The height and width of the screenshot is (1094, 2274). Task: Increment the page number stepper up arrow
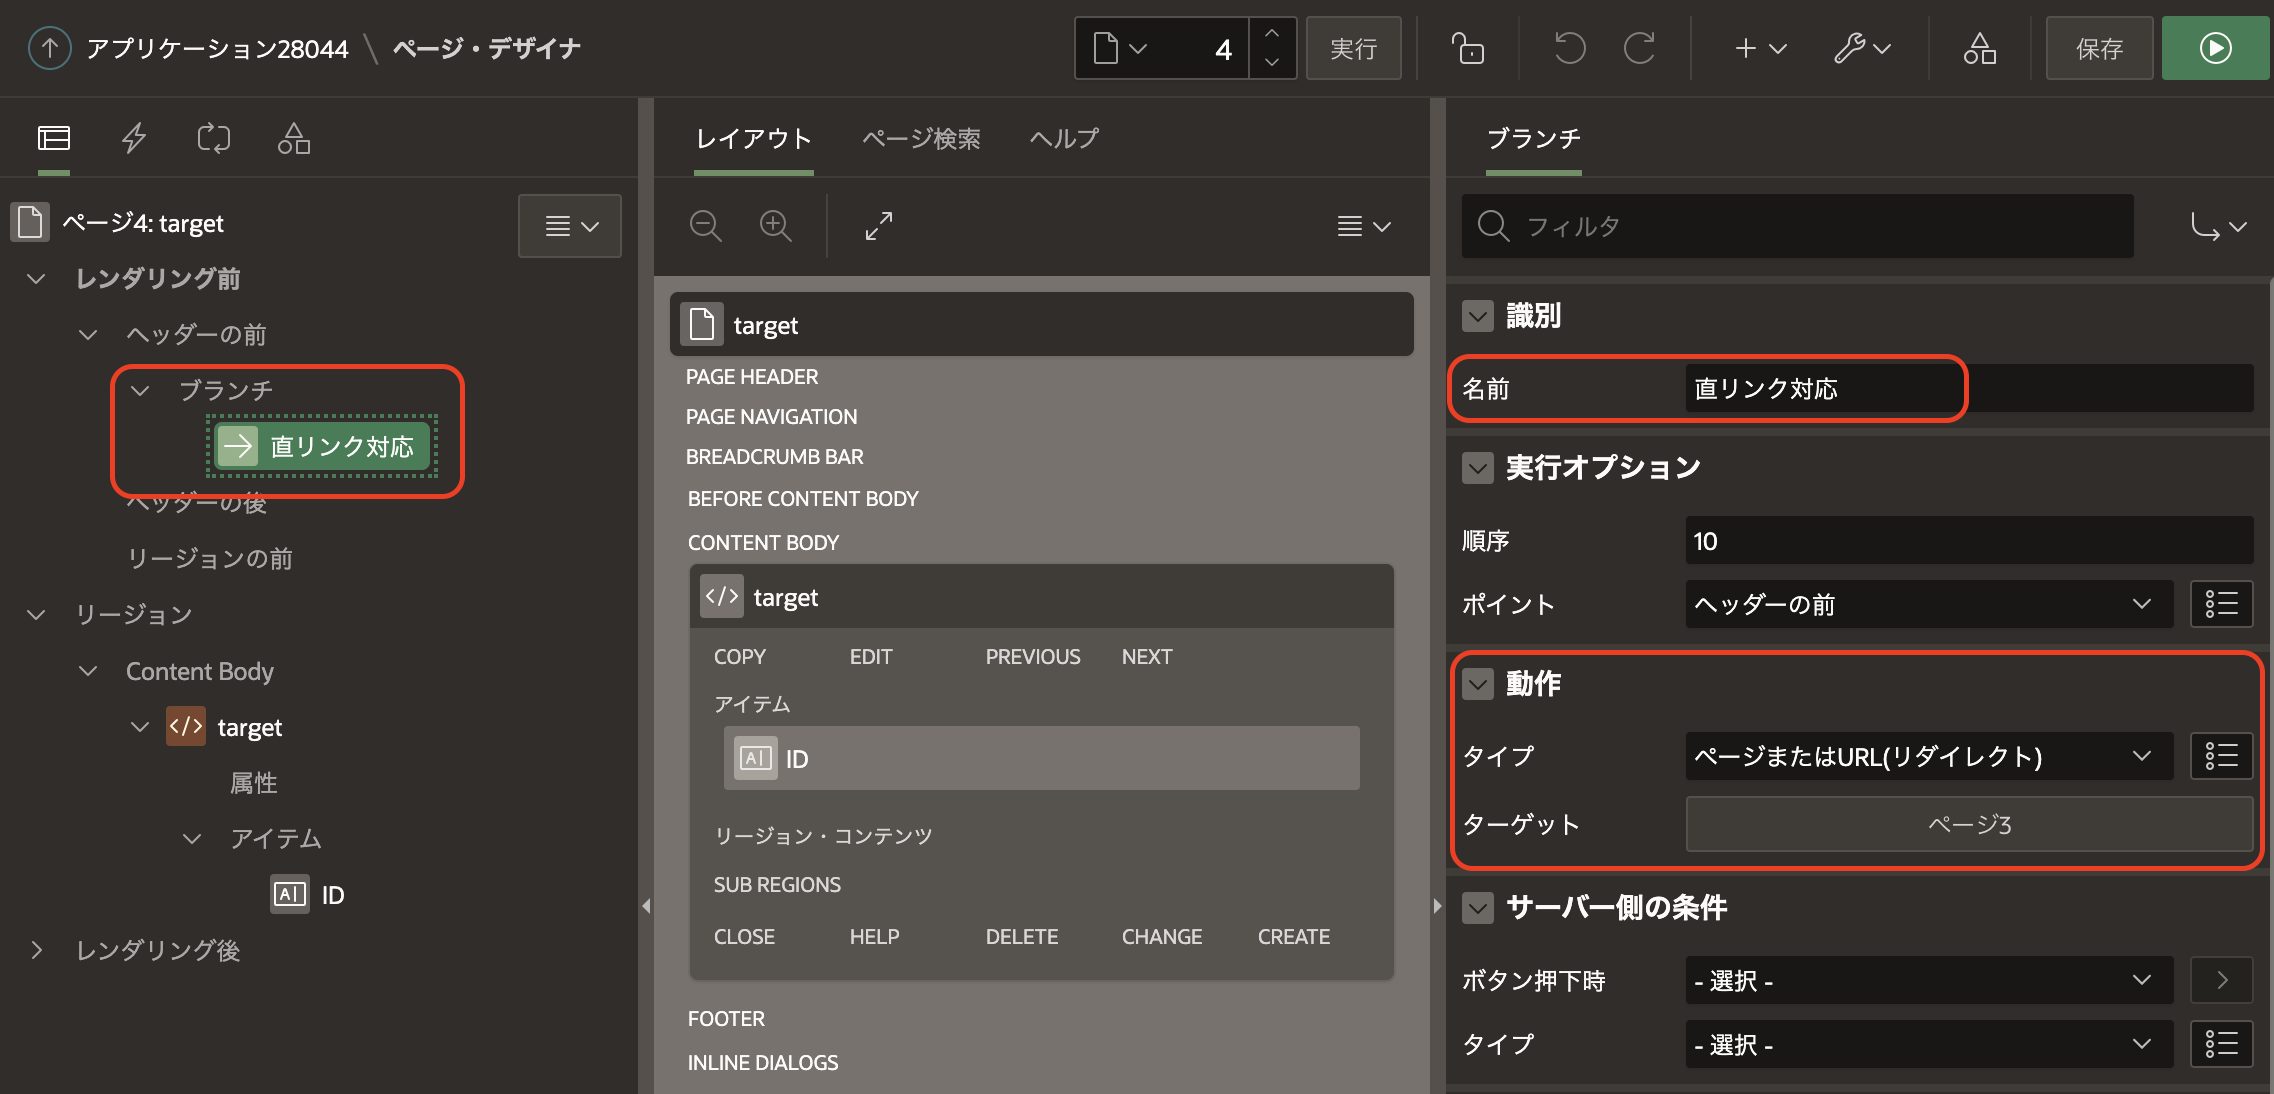click(x=1272, y=34)
